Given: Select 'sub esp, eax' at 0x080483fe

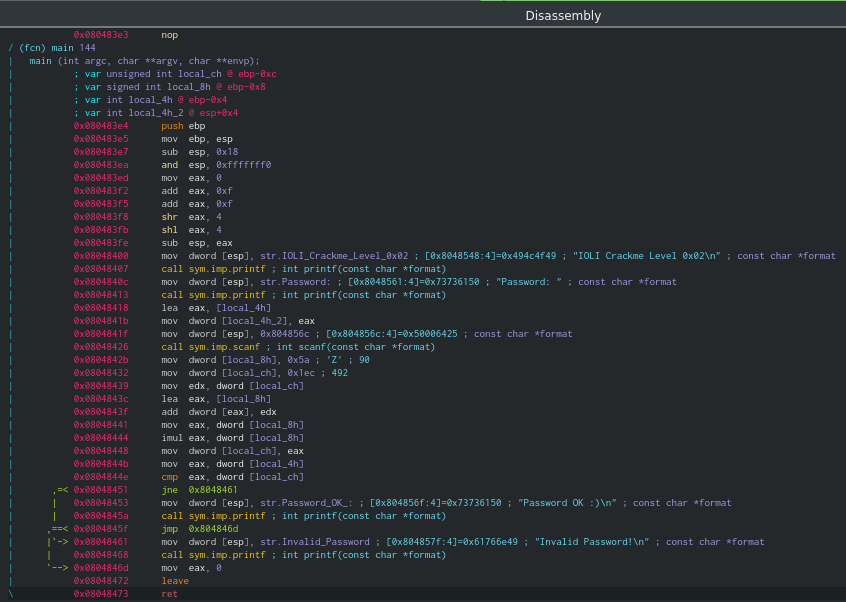Looking at the screenshot, I should pos(197,243).
